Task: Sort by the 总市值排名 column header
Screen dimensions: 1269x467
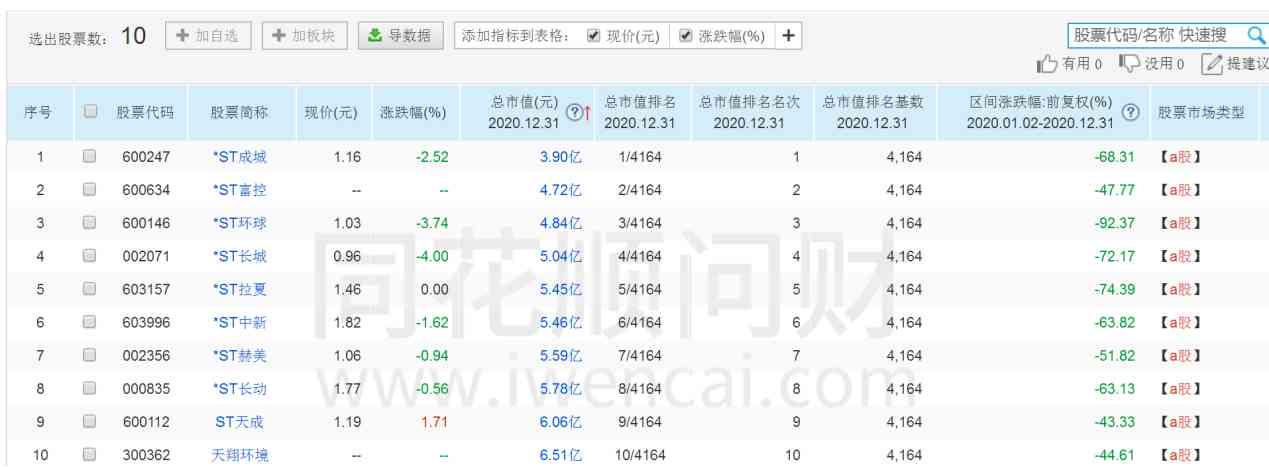Action: pos(641,112)
